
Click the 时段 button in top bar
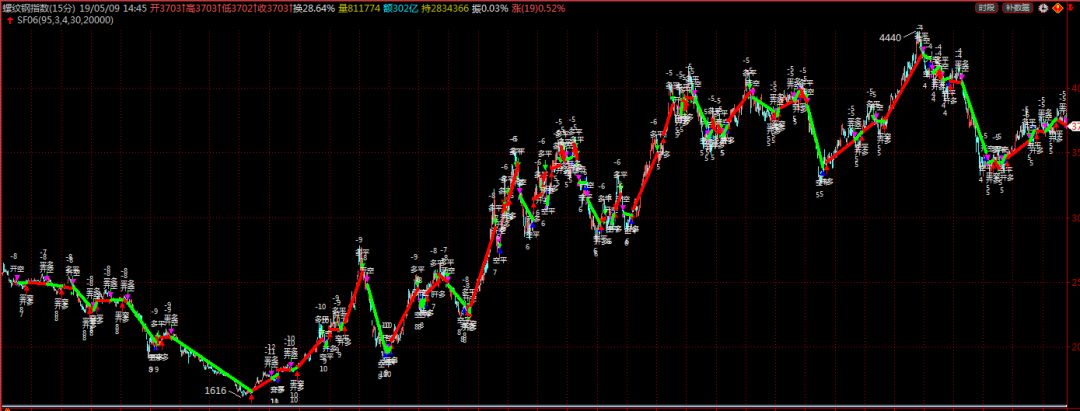tap(987, 7)
